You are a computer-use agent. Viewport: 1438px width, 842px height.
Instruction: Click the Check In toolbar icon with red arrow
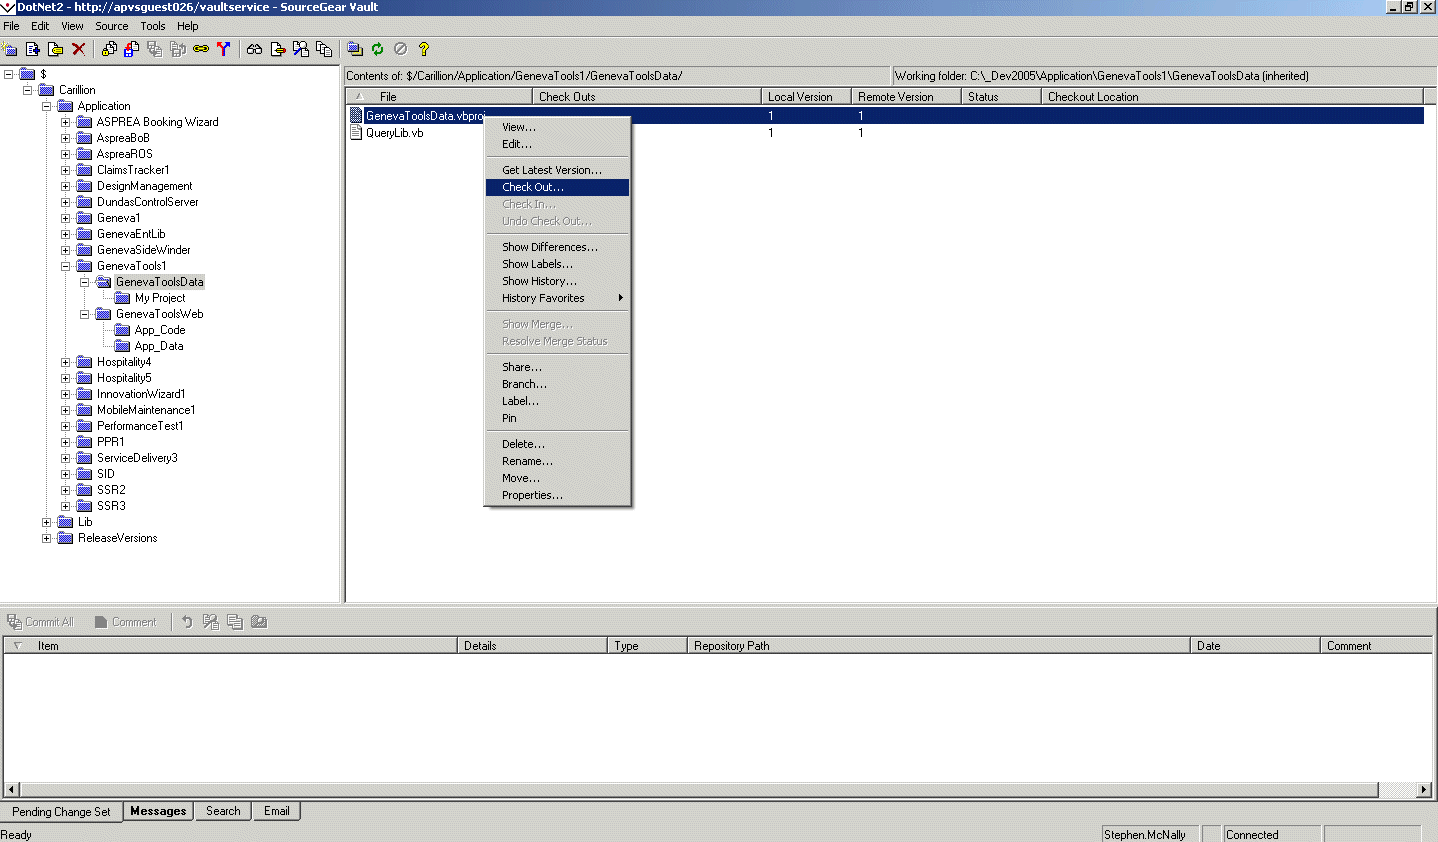click(x=132, y=49)
